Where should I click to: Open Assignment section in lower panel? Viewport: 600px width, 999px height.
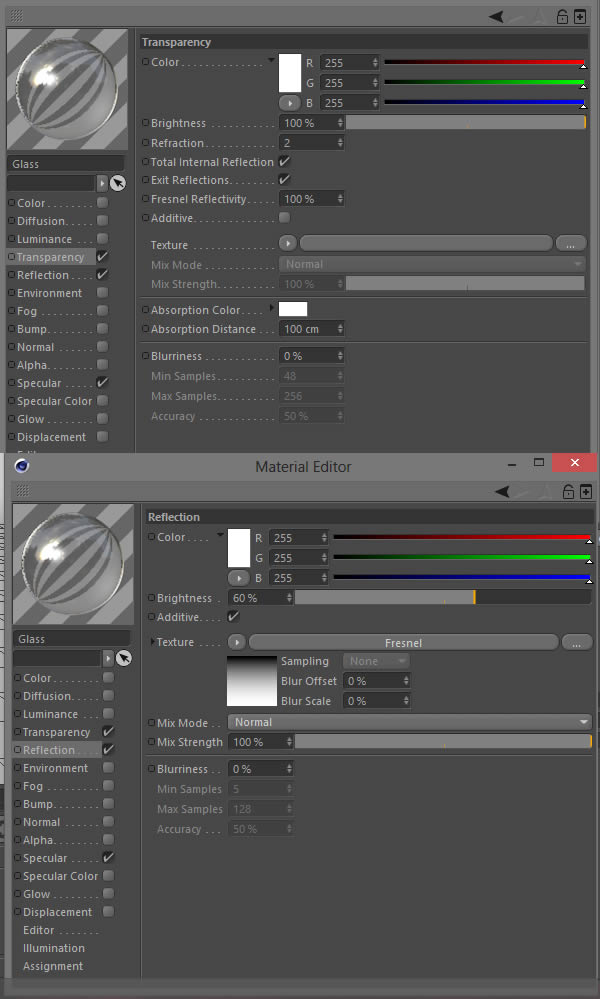tap(53, 966)
